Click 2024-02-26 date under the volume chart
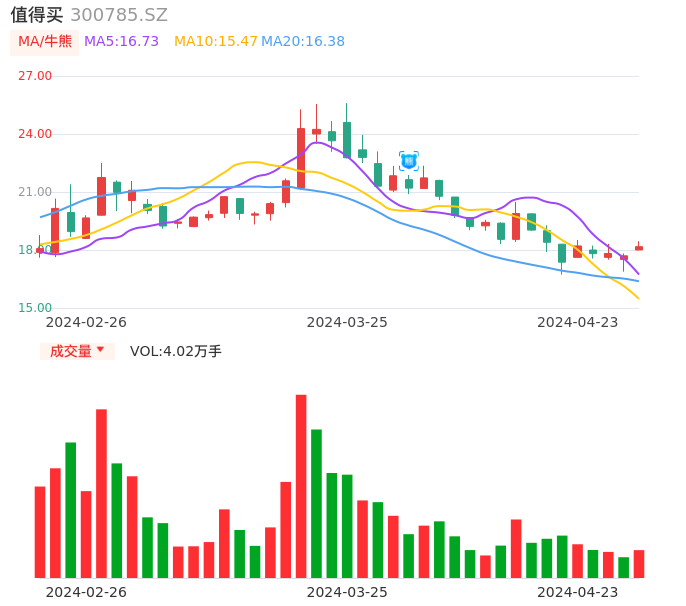 tap(86, 592)
